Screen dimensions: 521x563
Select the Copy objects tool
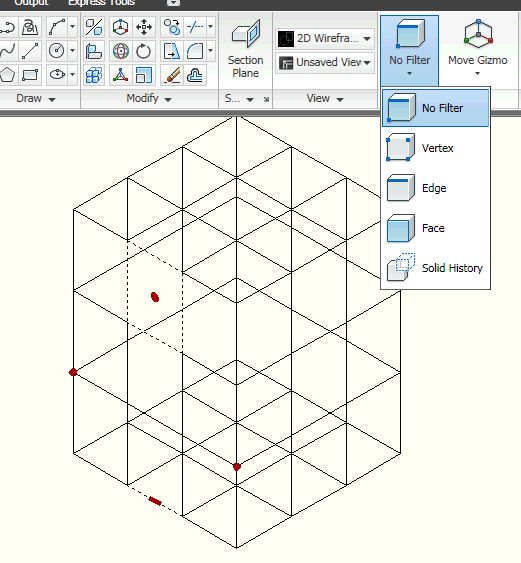172,27
